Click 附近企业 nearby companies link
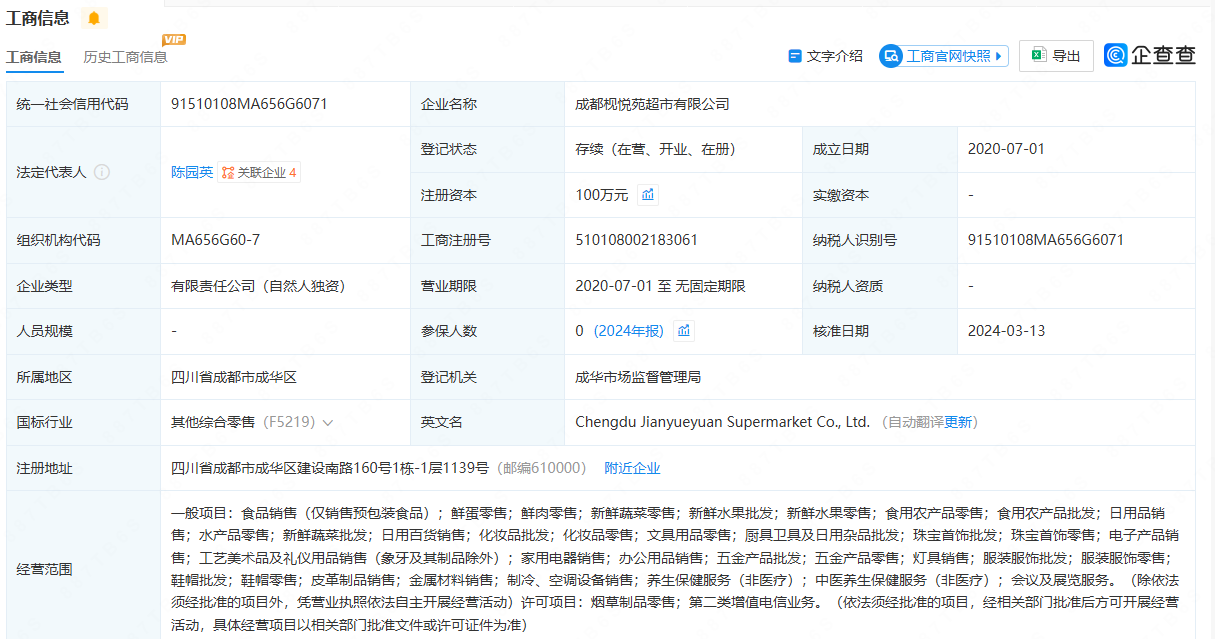 pos(632,468)
